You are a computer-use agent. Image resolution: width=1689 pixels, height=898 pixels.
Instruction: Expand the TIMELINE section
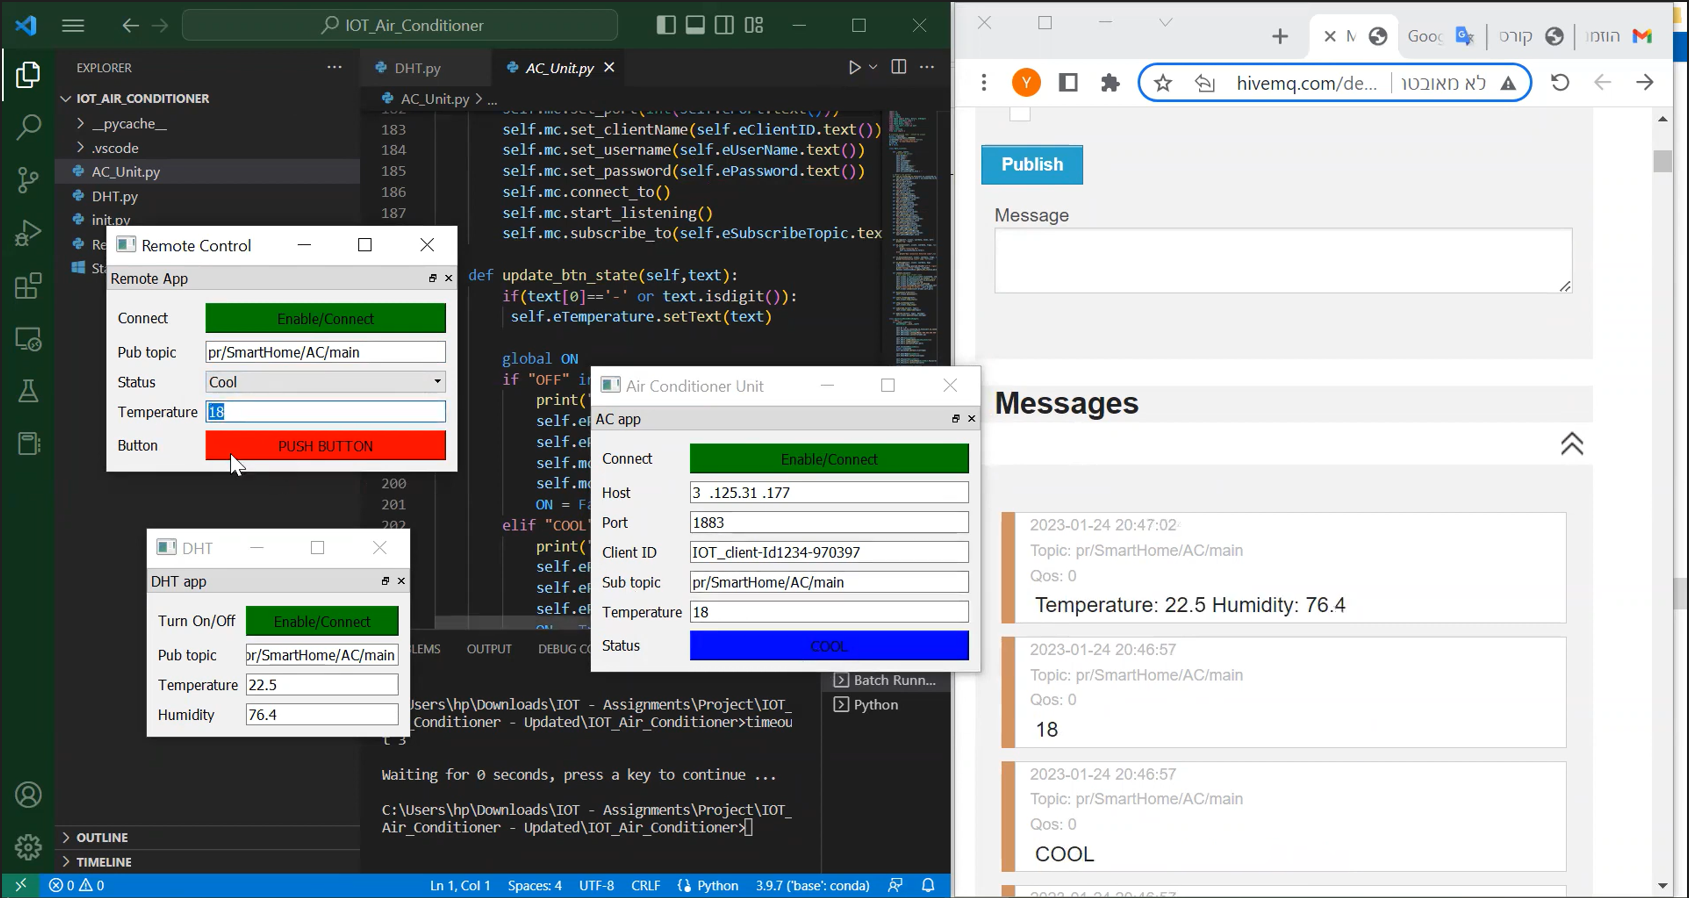pyautogui.click(x=104, y=861)
